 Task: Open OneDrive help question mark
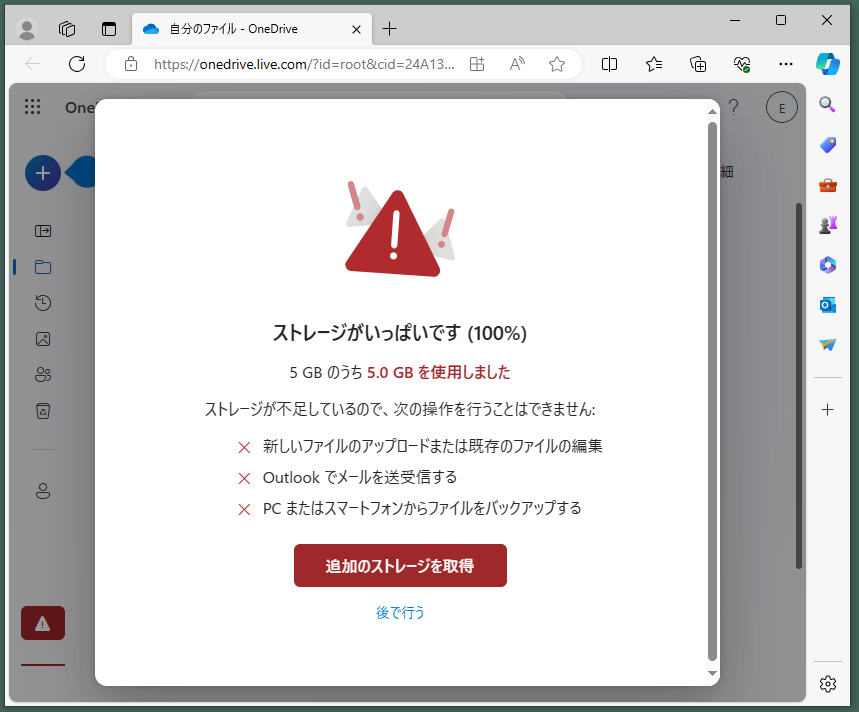[734, 107]
